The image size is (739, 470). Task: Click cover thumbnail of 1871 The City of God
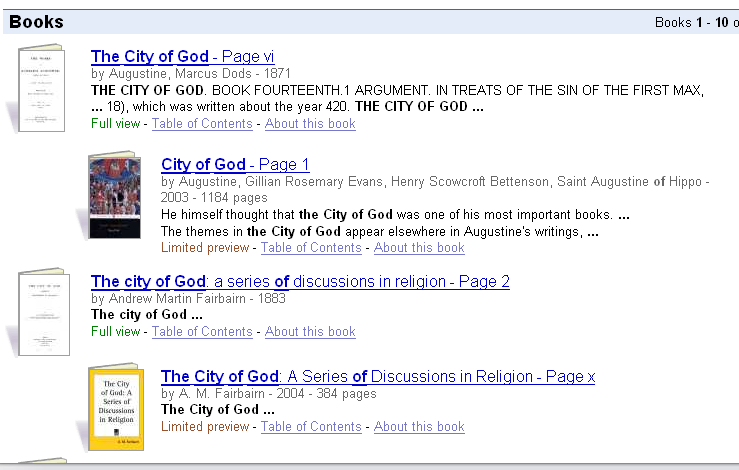(41, 88)
